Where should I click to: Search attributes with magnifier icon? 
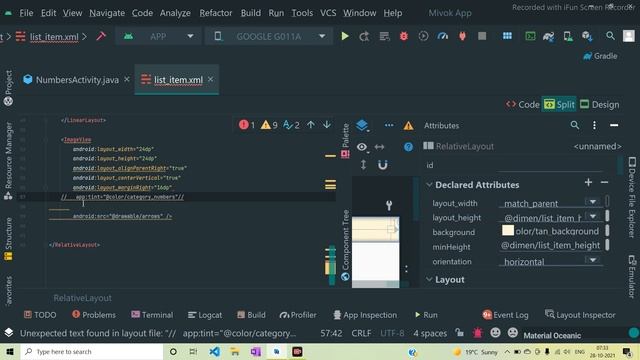[575, 125]
